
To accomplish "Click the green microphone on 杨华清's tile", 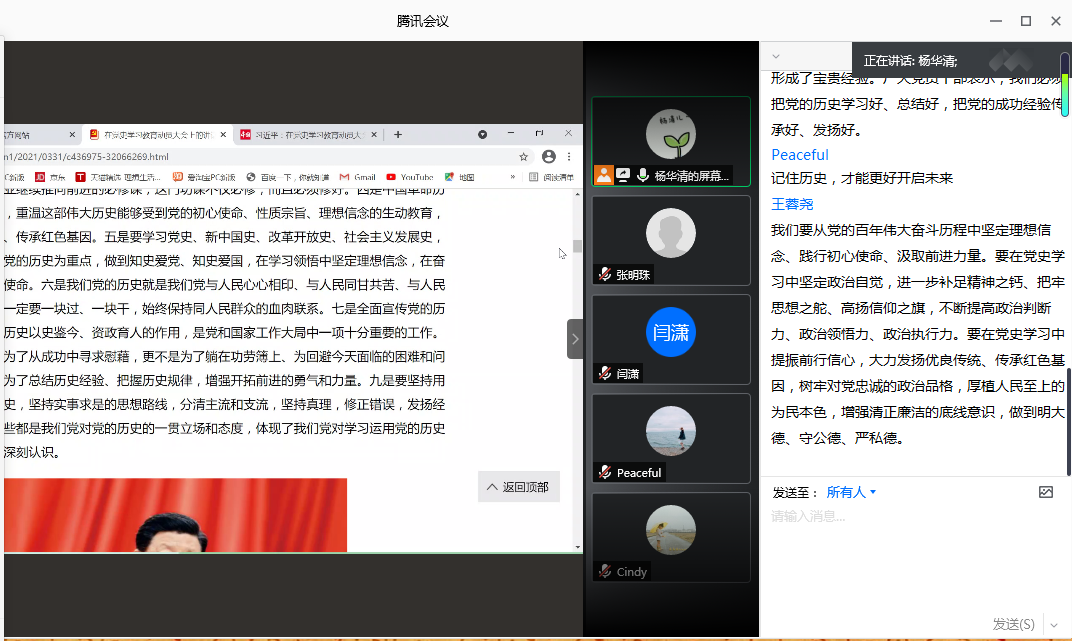I will tap(642, 175).
